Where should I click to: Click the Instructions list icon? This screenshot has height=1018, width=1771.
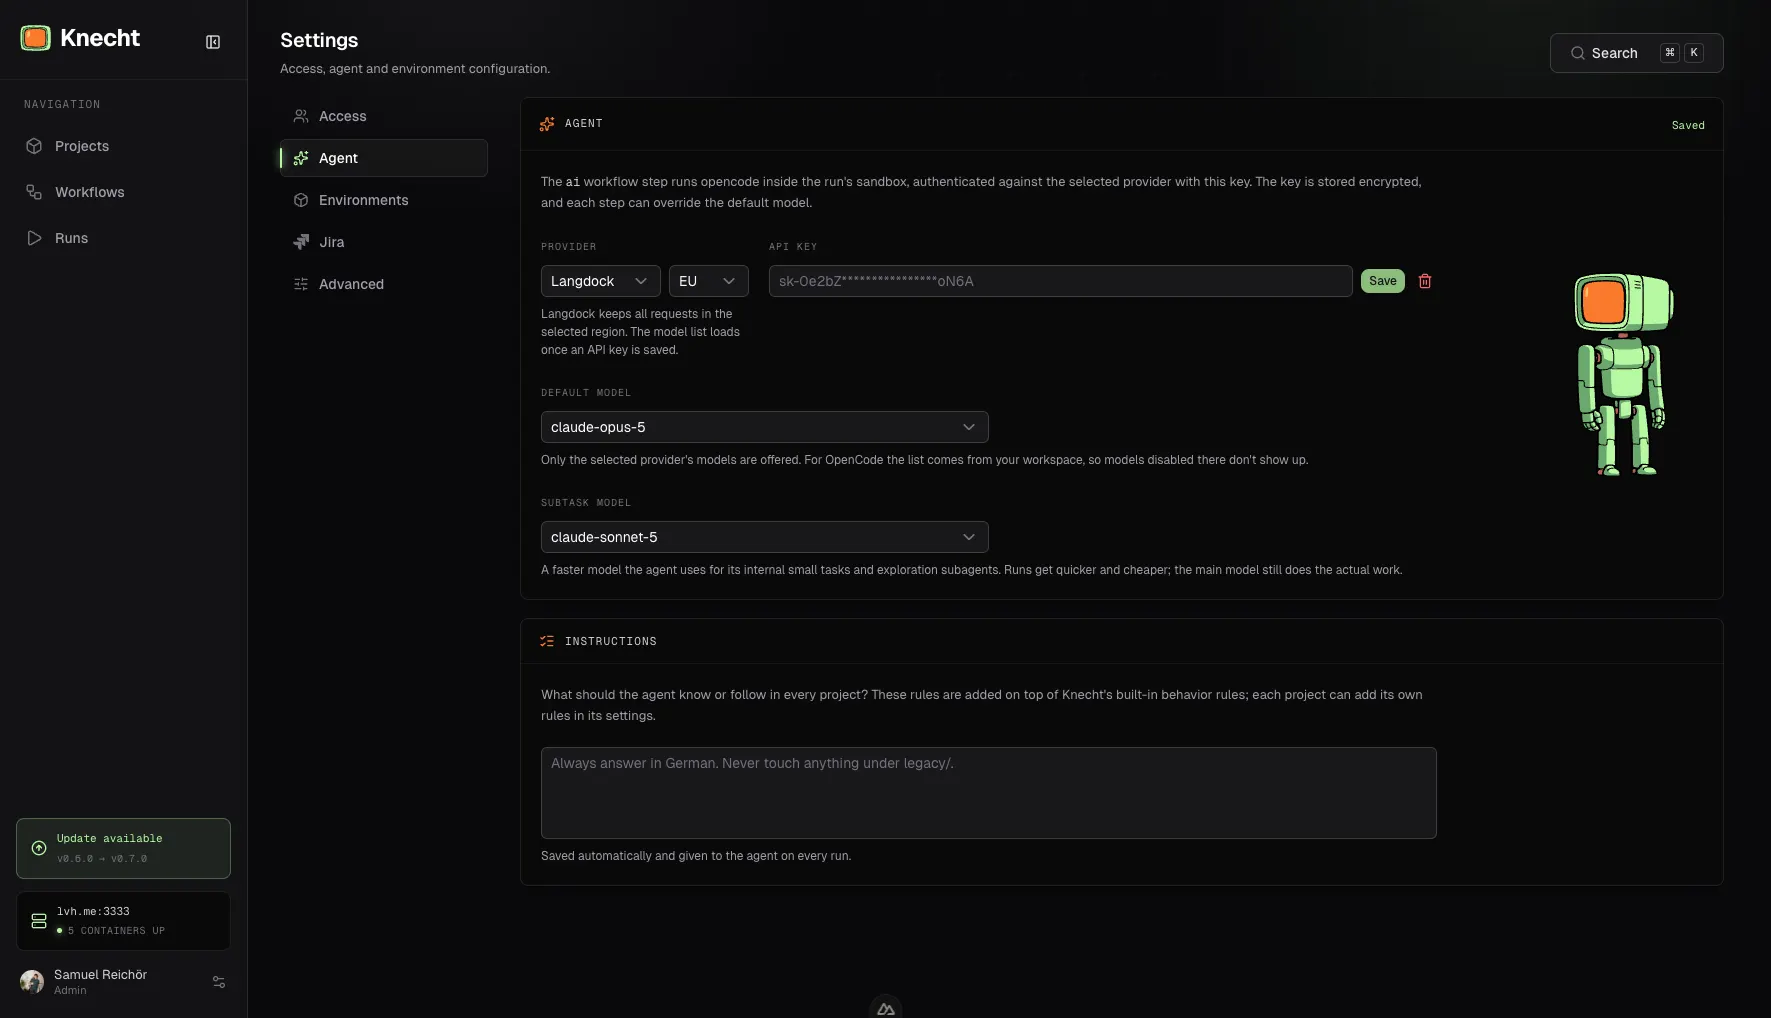pos(547,641)
